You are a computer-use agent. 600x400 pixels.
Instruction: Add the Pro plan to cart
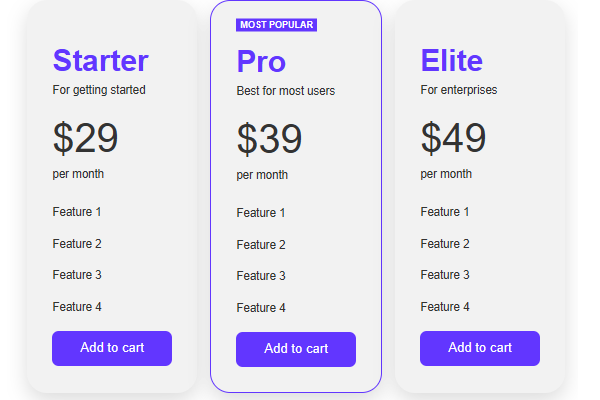[x=296, y=349]
